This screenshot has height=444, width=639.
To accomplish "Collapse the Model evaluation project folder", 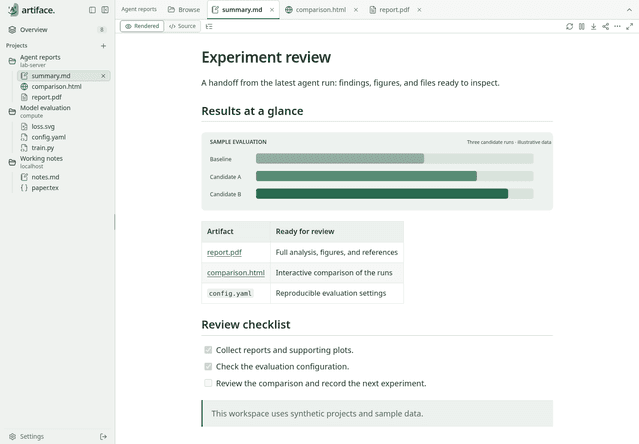I will 12,112.
